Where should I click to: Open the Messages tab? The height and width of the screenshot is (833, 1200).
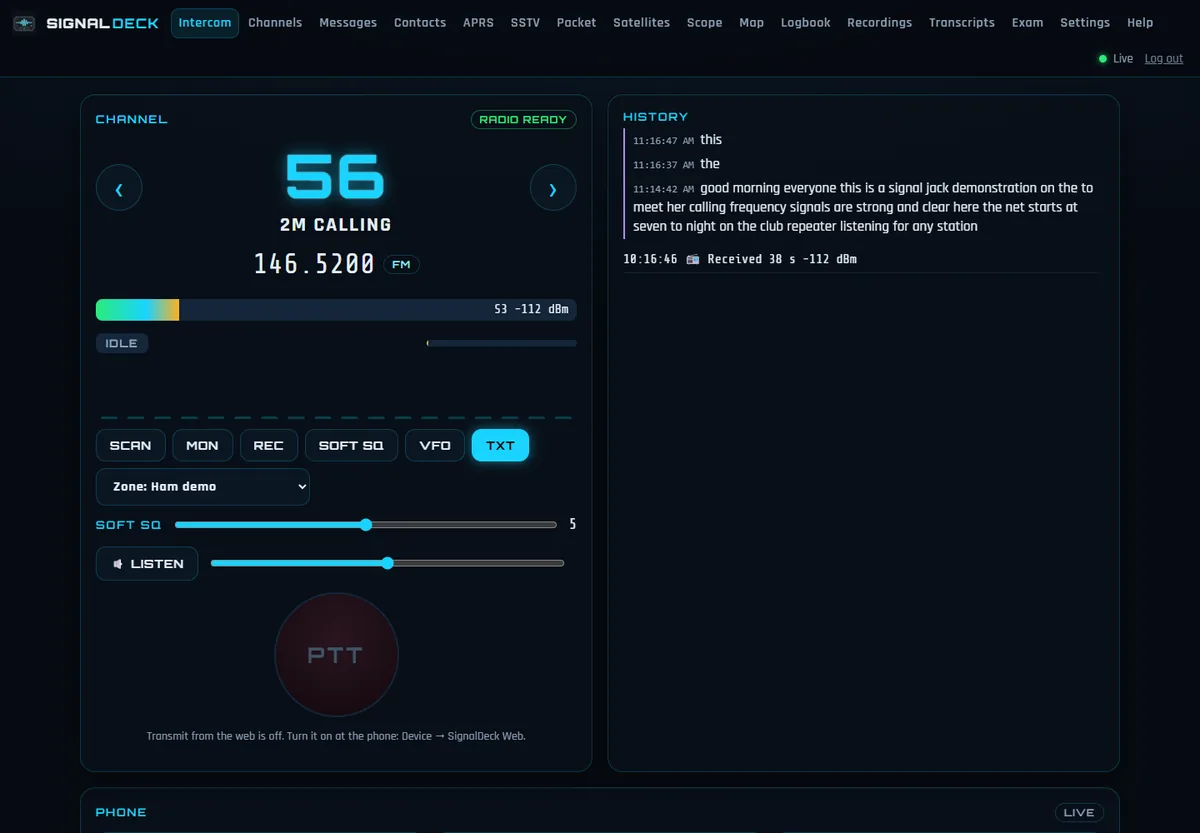[x=348, y=23]
